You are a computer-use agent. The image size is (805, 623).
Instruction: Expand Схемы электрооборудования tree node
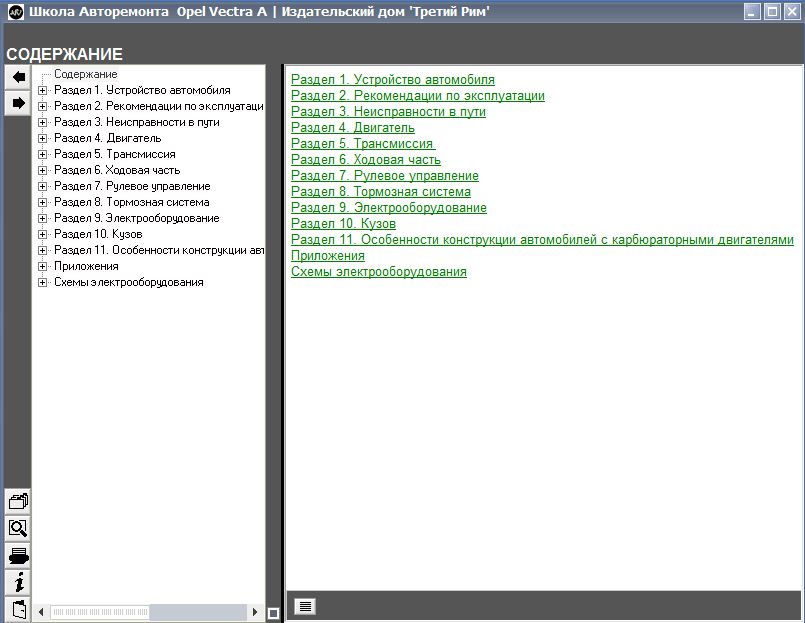click(43, 282)
